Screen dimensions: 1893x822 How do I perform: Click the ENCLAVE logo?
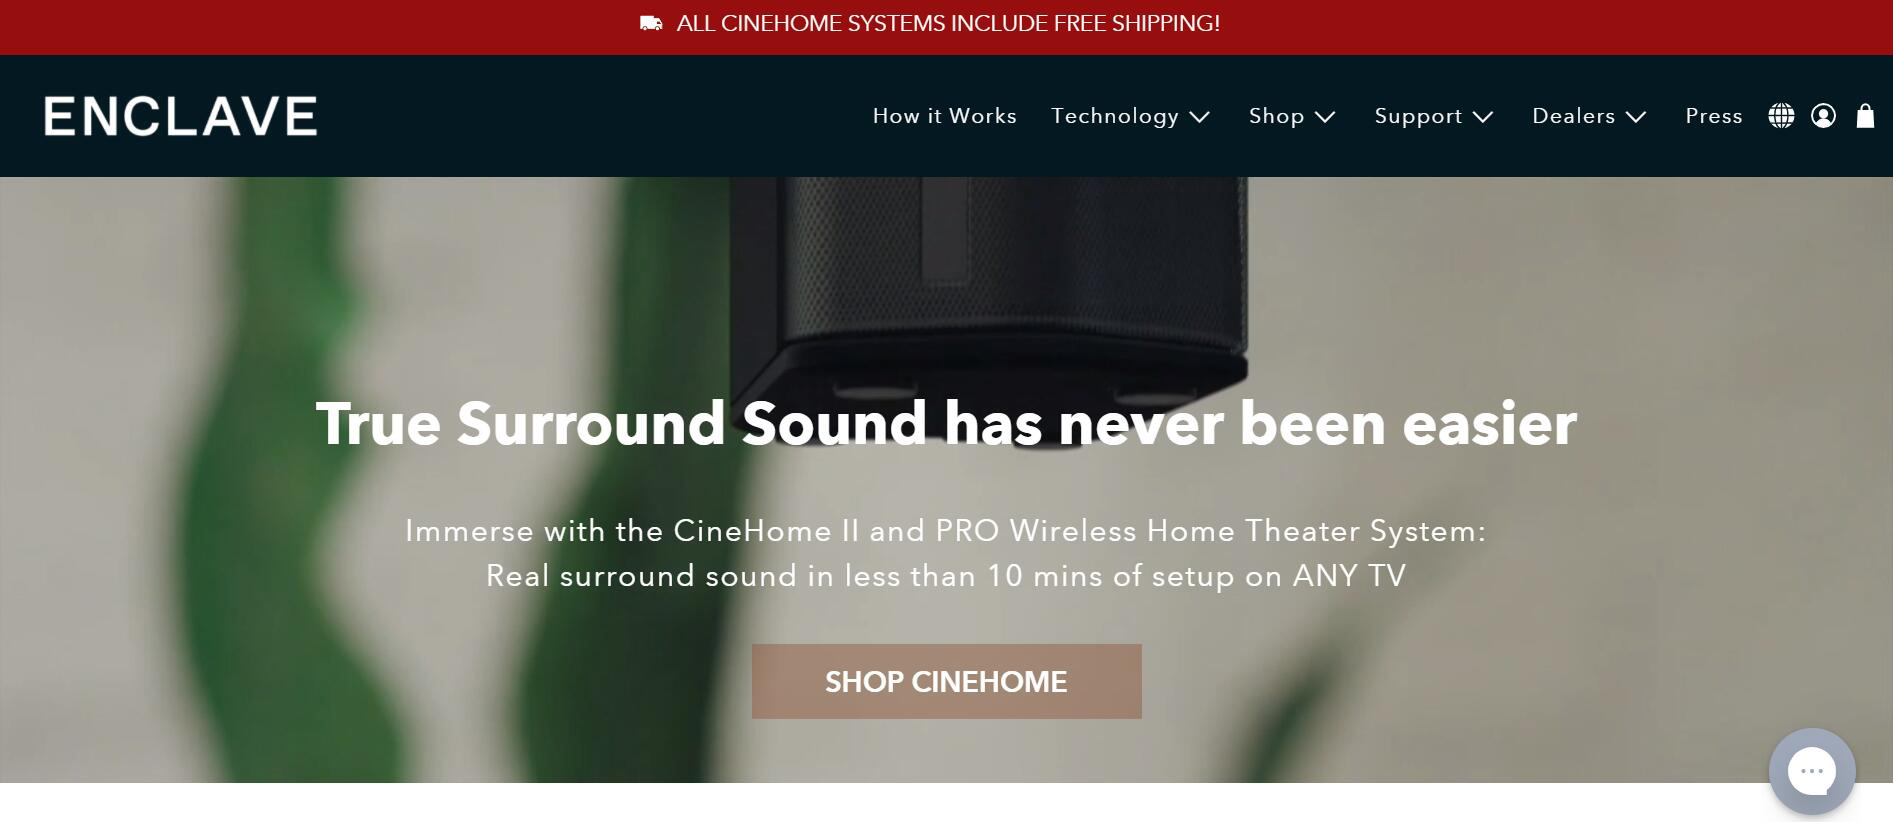(181, 116)
